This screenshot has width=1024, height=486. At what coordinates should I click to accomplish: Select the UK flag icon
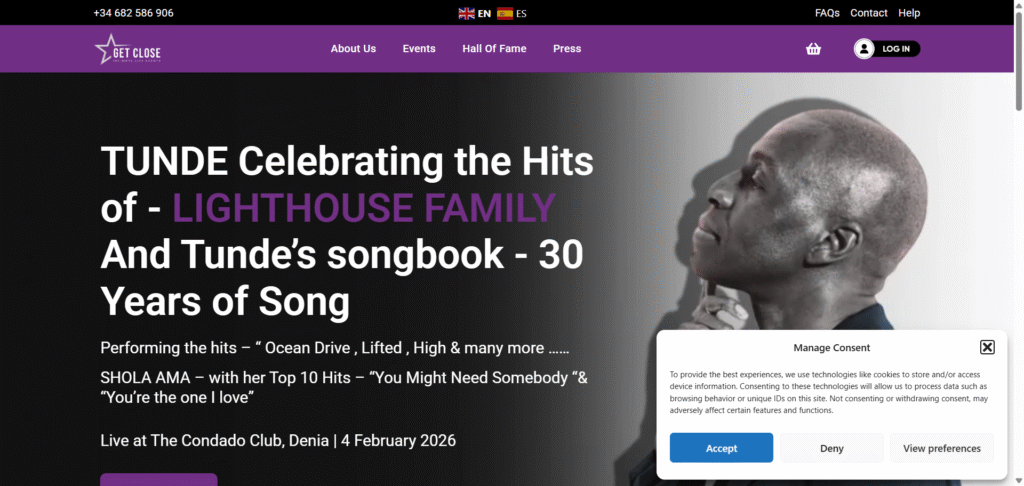(x=466, y=13)
